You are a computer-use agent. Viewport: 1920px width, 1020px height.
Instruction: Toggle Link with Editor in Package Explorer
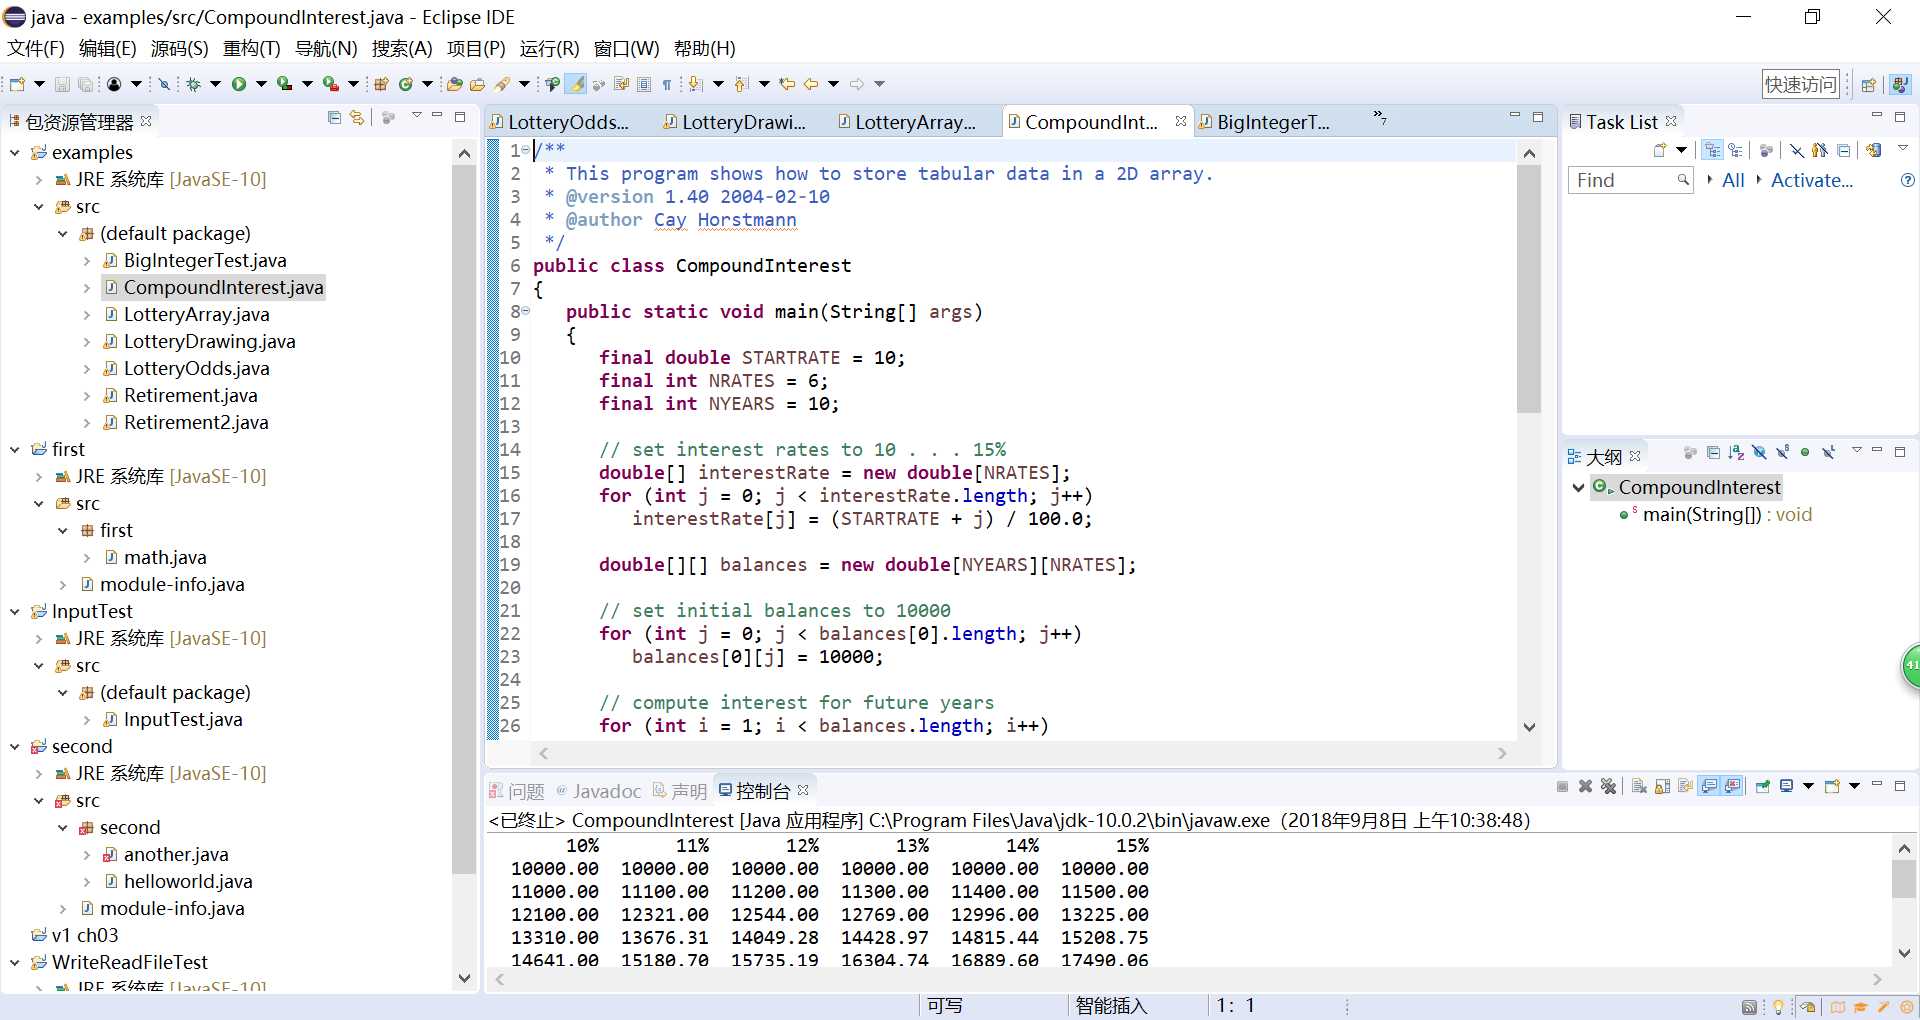click(357, 118)
